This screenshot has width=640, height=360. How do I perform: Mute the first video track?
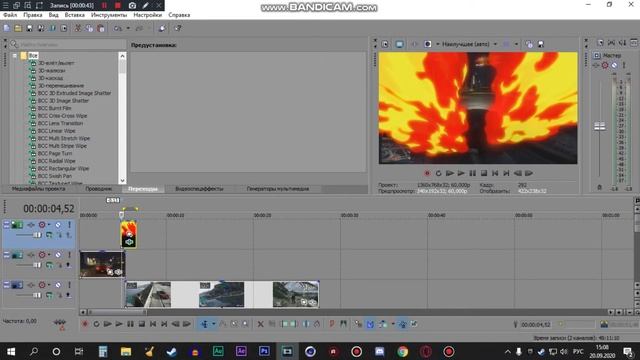[x=58, y=225]
